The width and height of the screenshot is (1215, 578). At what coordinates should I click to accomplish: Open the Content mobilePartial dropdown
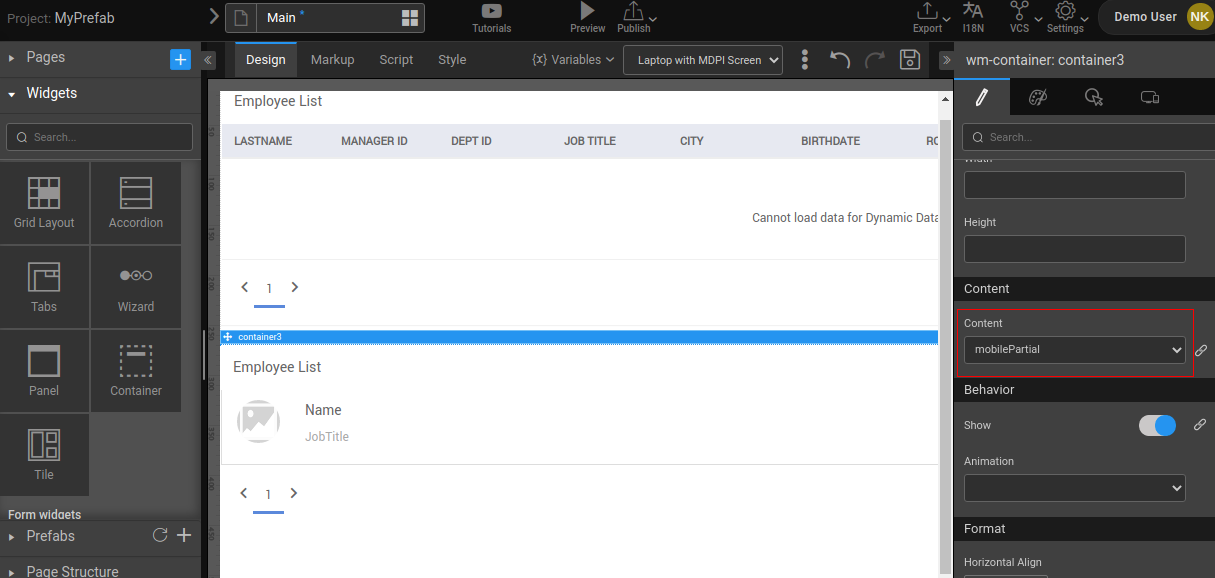pos(1074,350)
